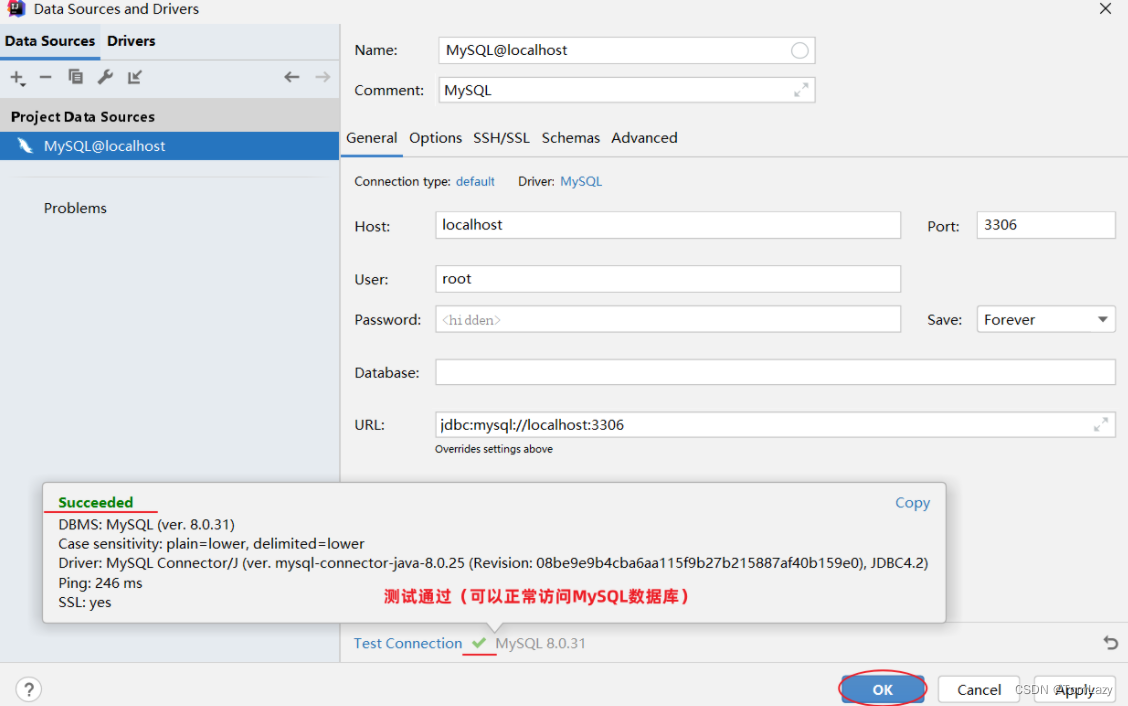Click the forward navigation arrow
Image resolution: width=1128 pixels, height=706 pixels.
tap(322, 77)
